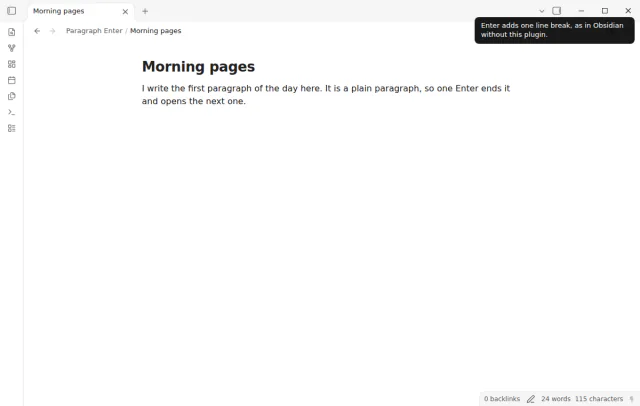Open a new tab with plus
This screenshot has height=406, width=640.
point(145,11)
